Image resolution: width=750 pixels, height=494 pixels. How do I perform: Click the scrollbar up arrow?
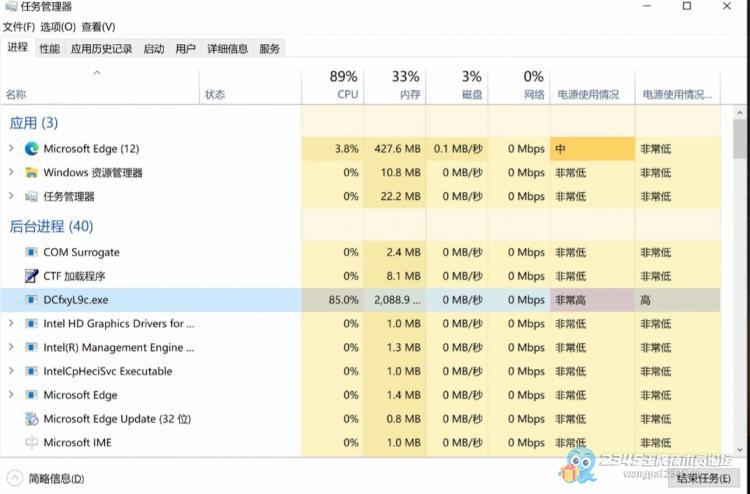coord(740,113)
